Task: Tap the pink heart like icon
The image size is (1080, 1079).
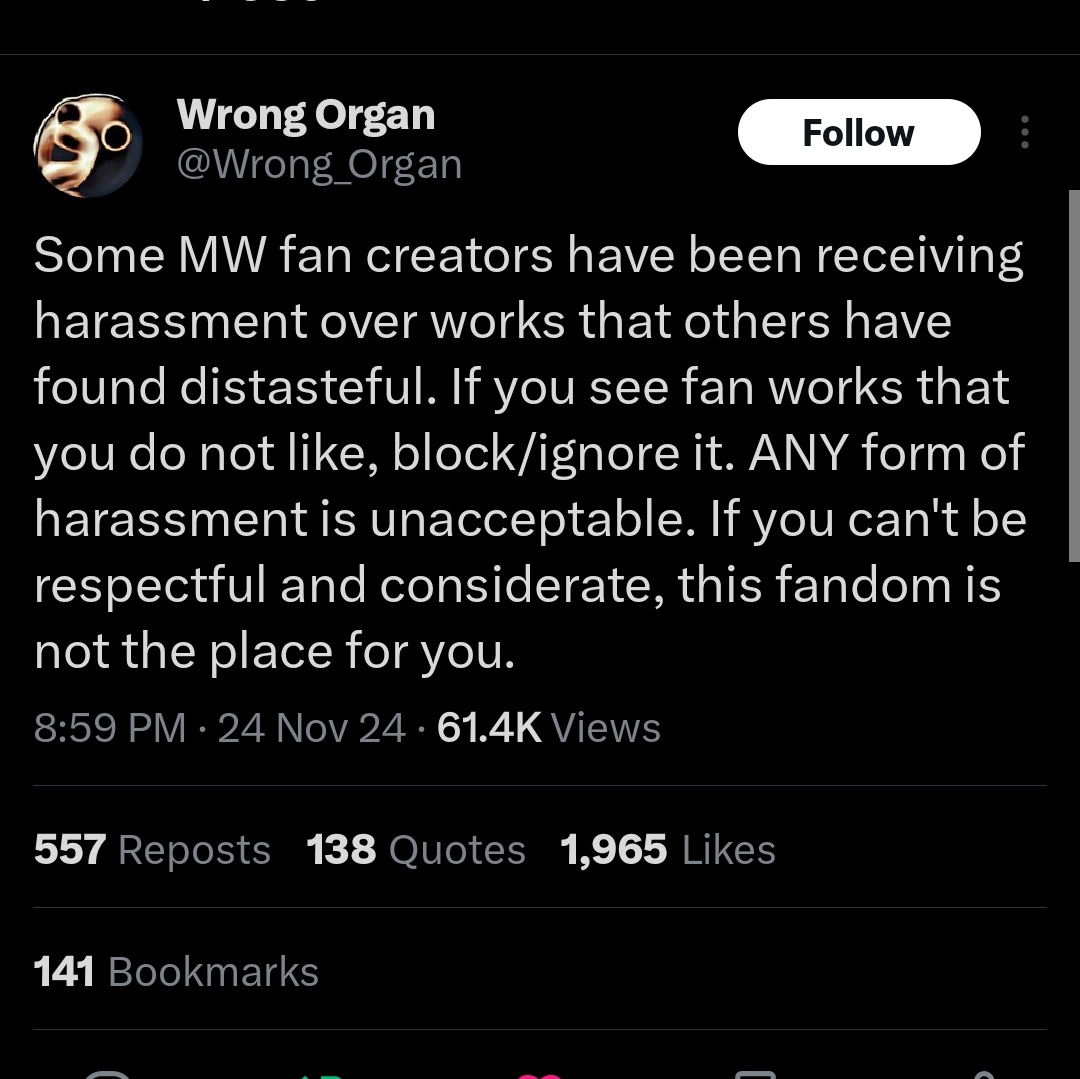Action: tap(539, 1074)
